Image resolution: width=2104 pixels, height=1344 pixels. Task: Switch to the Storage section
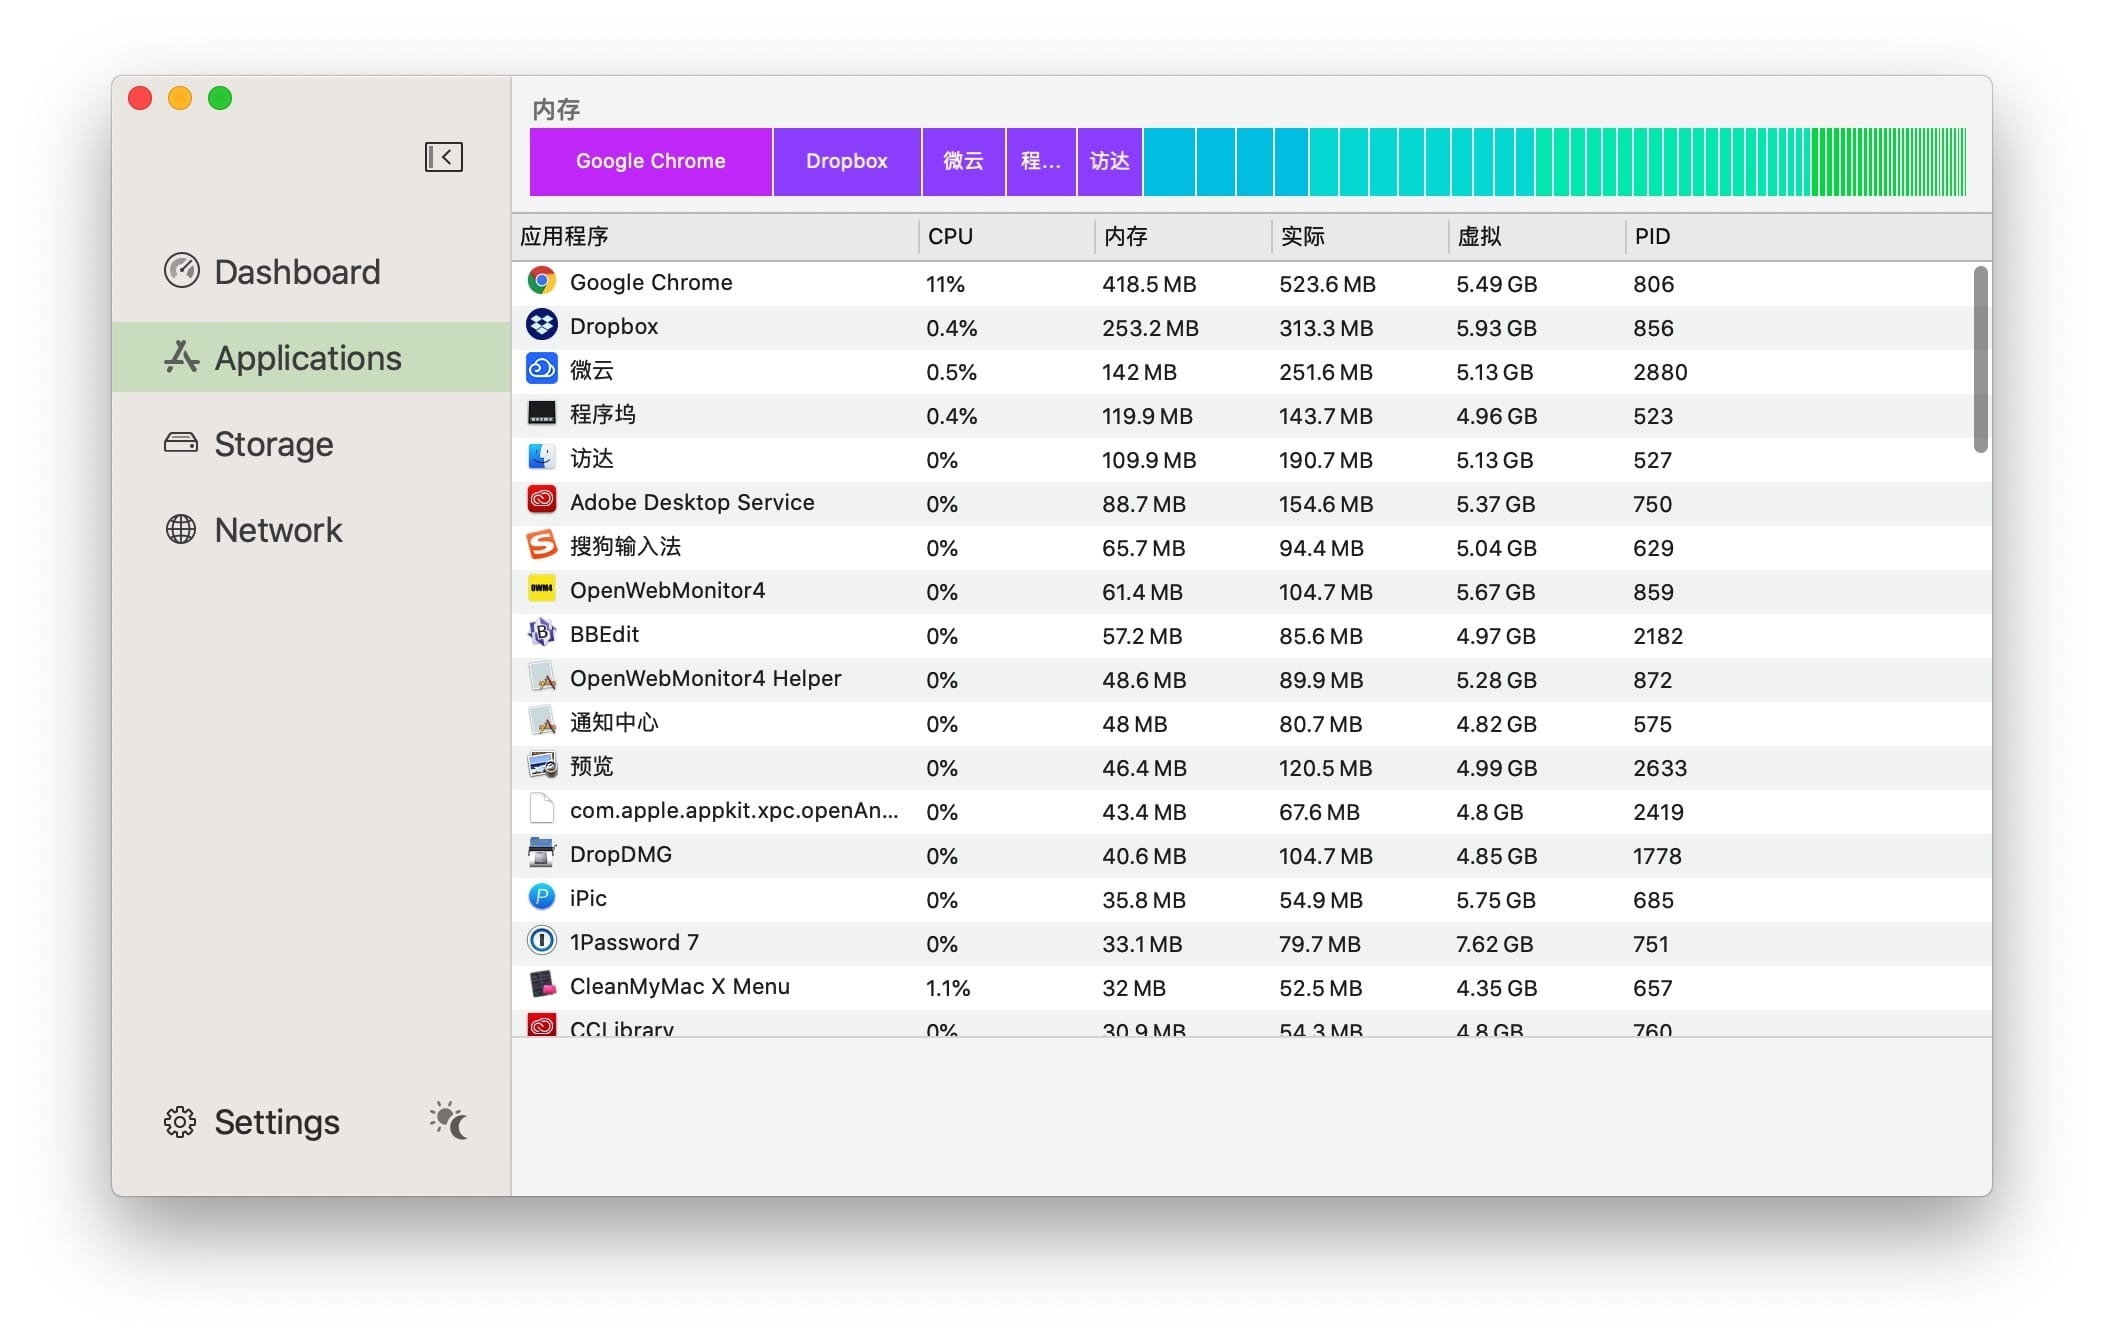pos(273,444)
